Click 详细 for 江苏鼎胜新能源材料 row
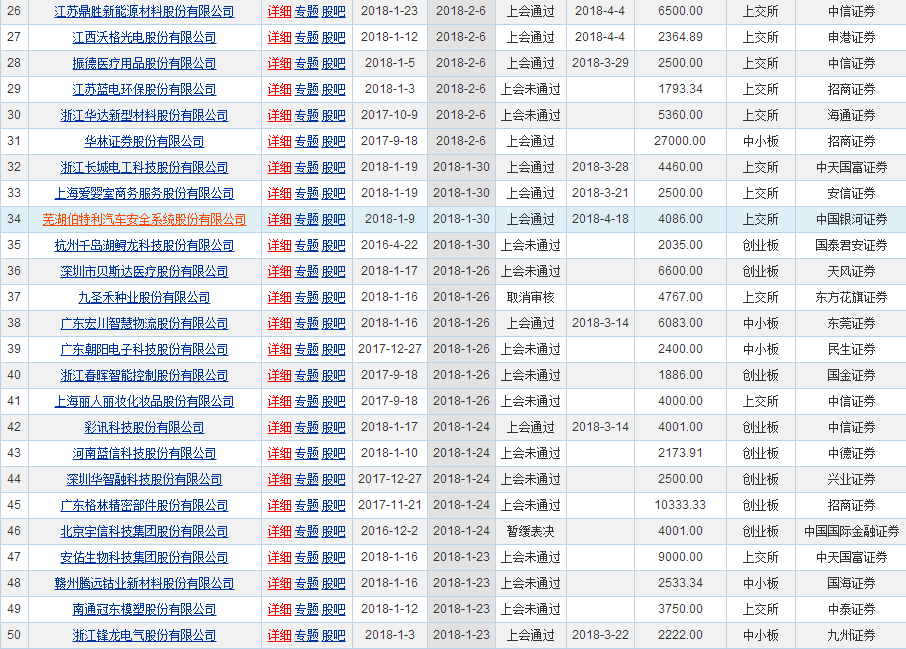Image resolution: width=906 pixels, height=649 pixels. (x=280, y=12)
